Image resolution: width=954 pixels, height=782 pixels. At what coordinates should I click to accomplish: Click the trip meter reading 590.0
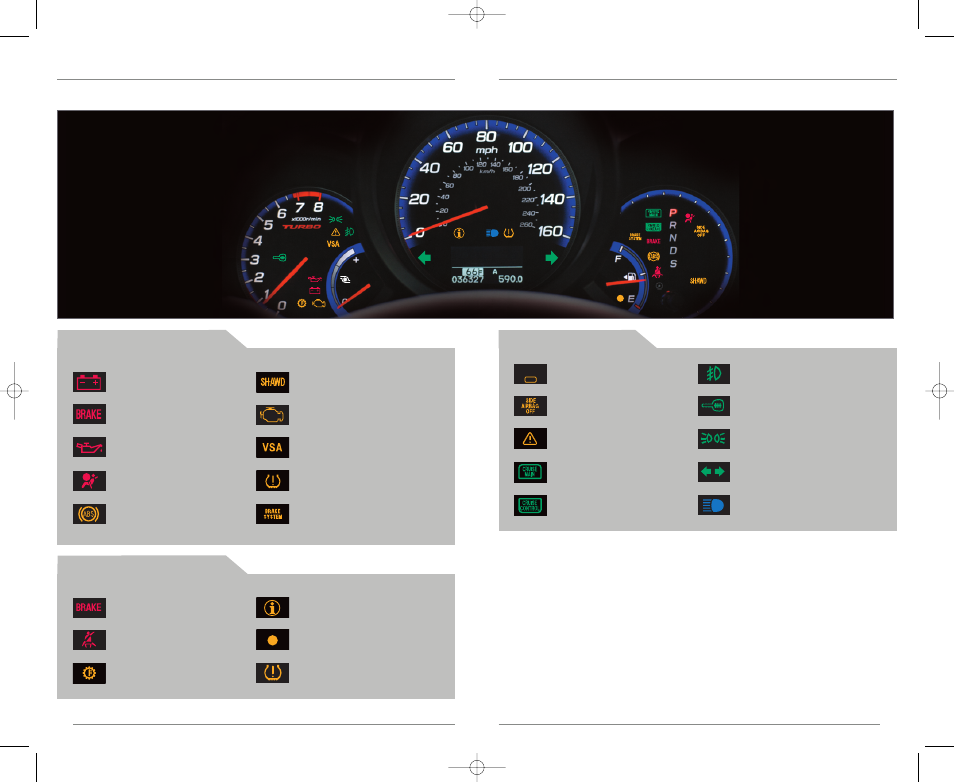pos(510,279)
